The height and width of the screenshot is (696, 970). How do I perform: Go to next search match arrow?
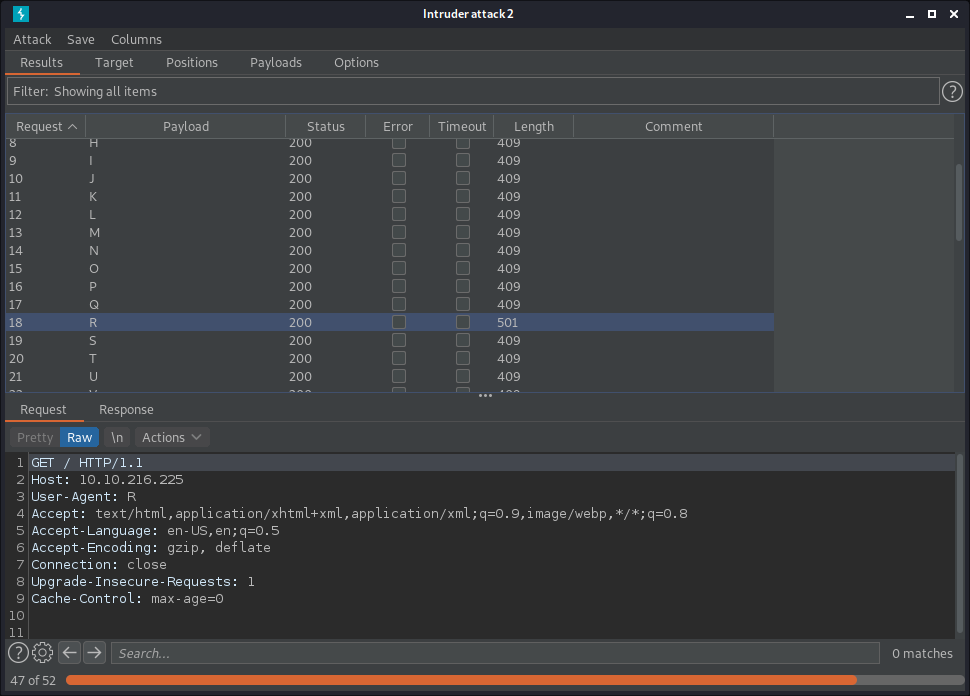coord(94,653)
